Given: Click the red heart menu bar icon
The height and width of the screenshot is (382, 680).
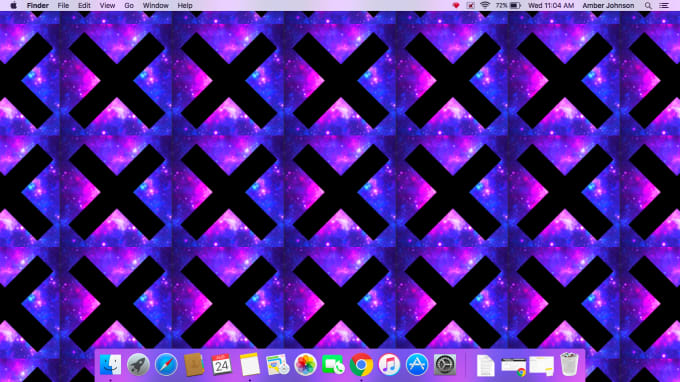Looking at the screenshot, I should coord(456,6).
